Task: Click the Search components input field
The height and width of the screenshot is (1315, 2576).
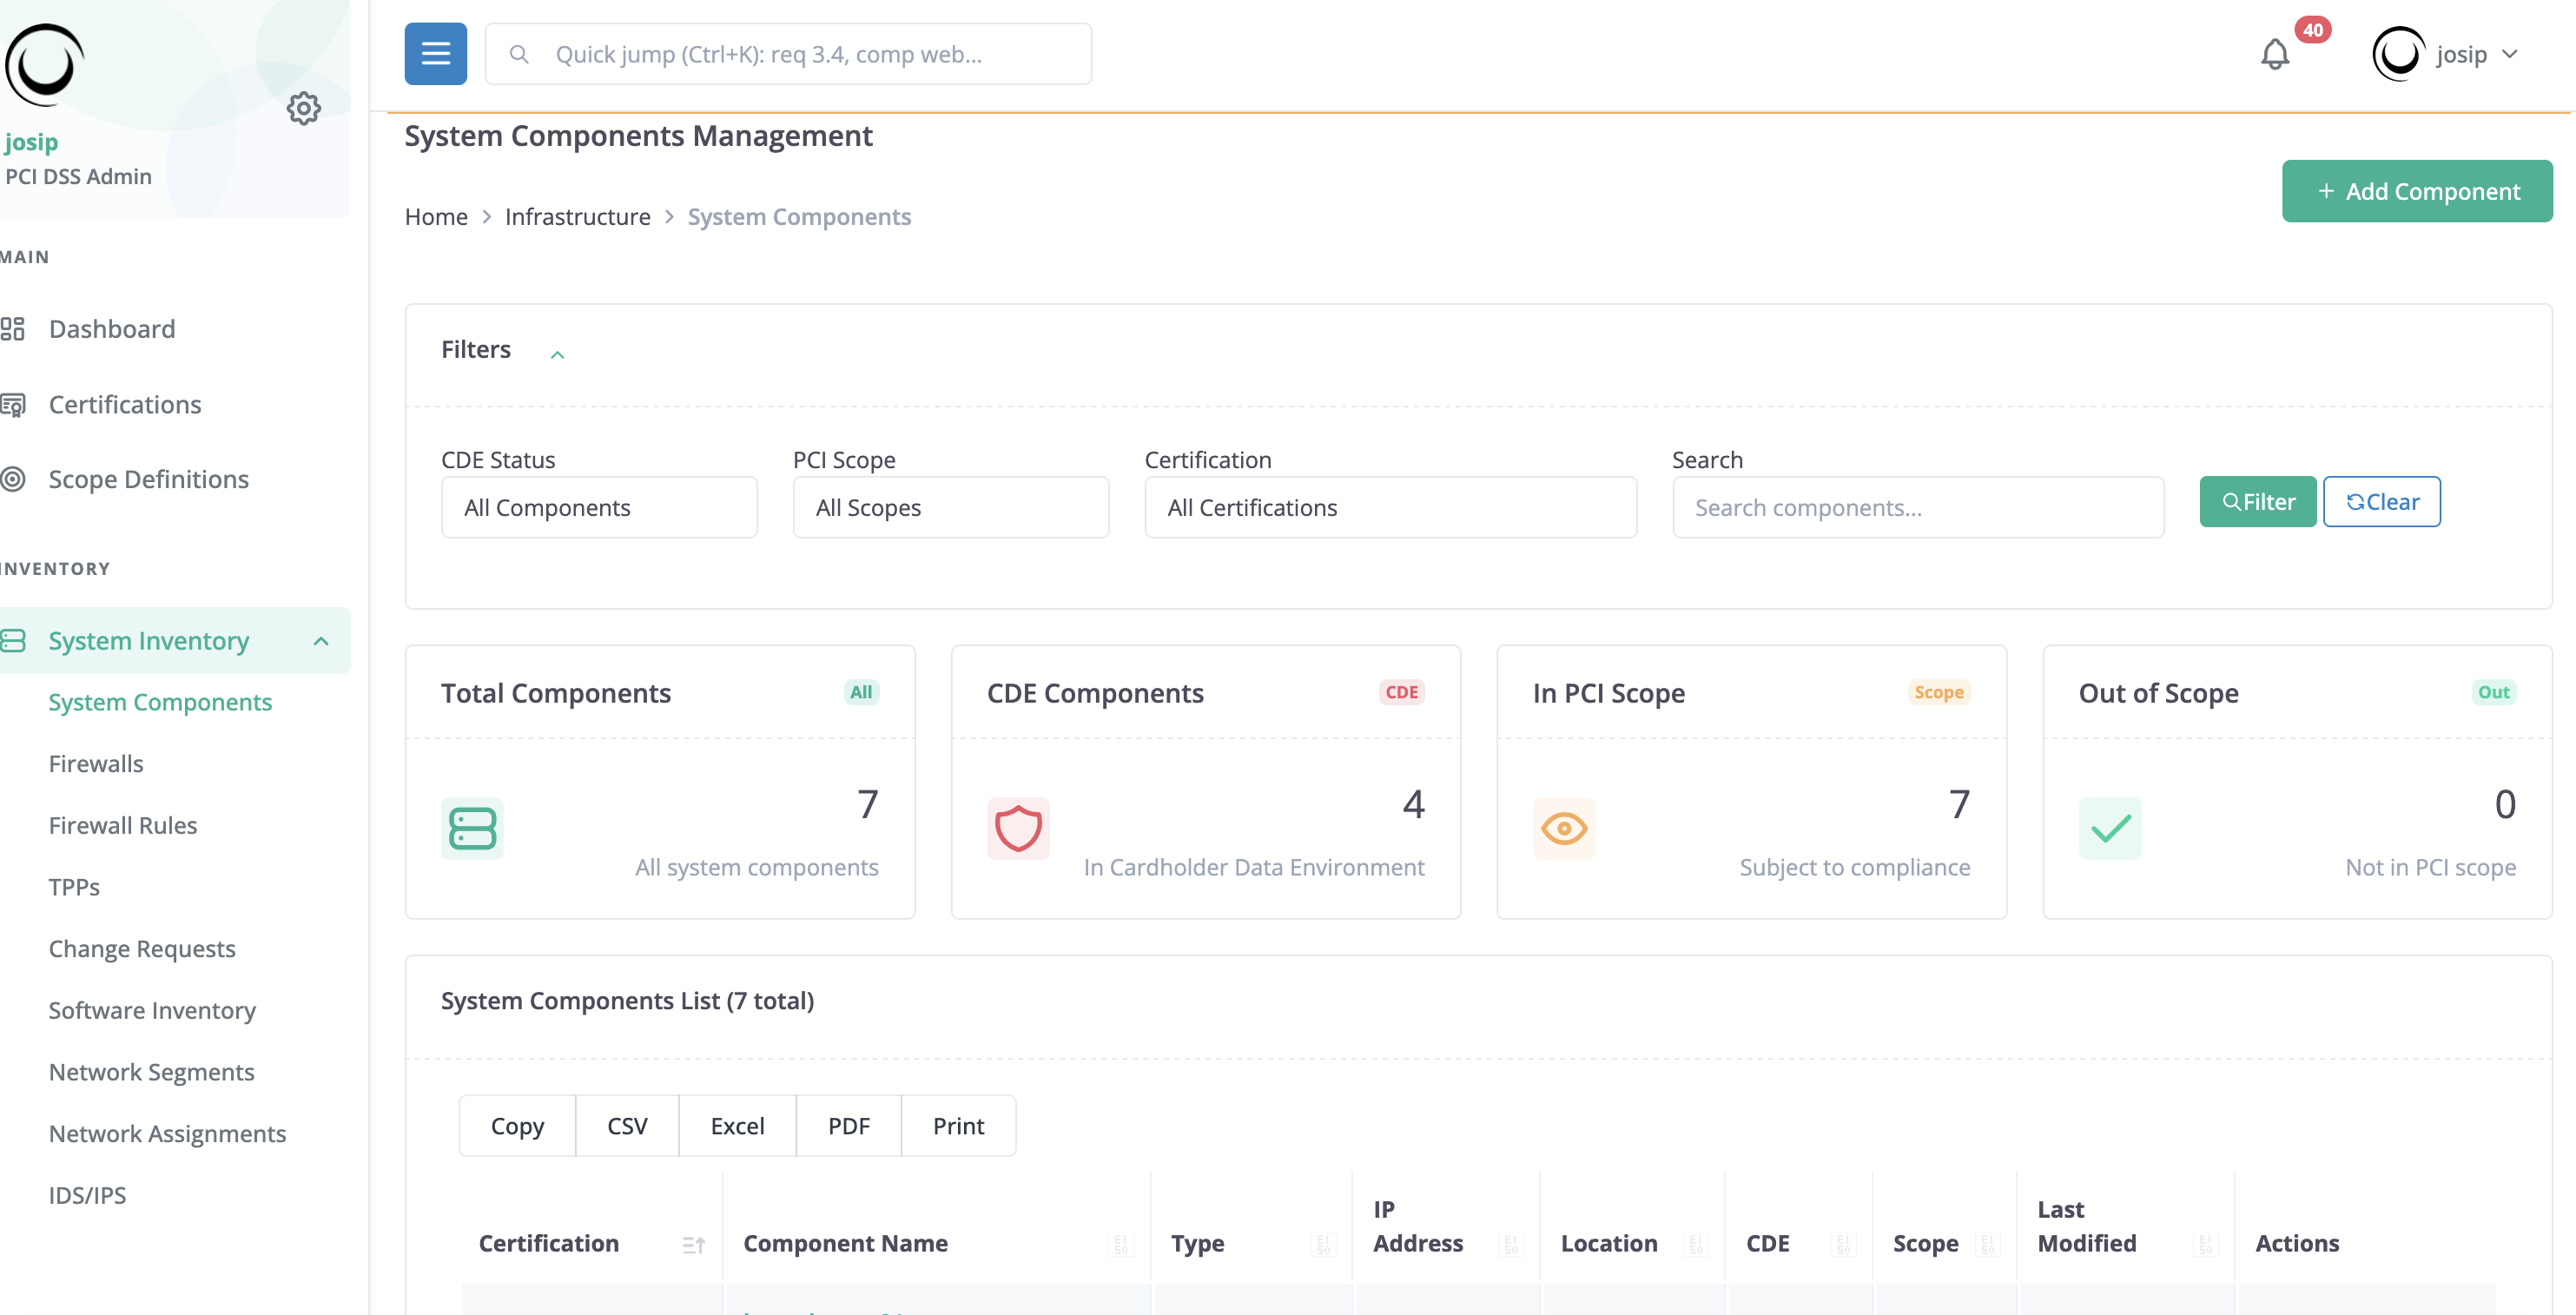Action: (1916, 507)
